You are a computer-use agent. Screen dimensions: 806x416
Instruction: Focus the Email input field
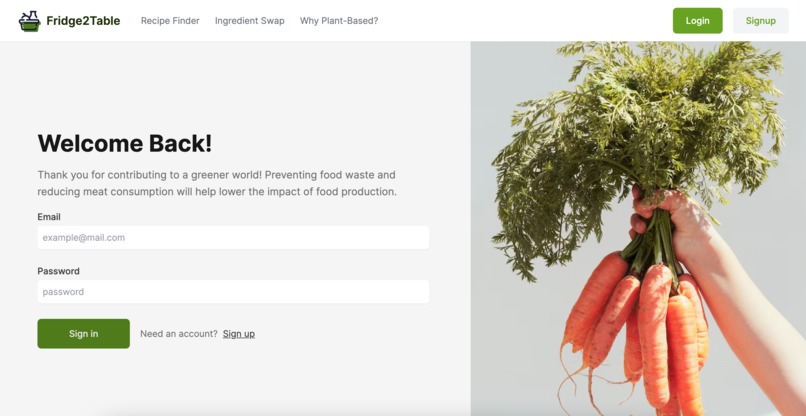pyautogui.click(x=233, y=238)
